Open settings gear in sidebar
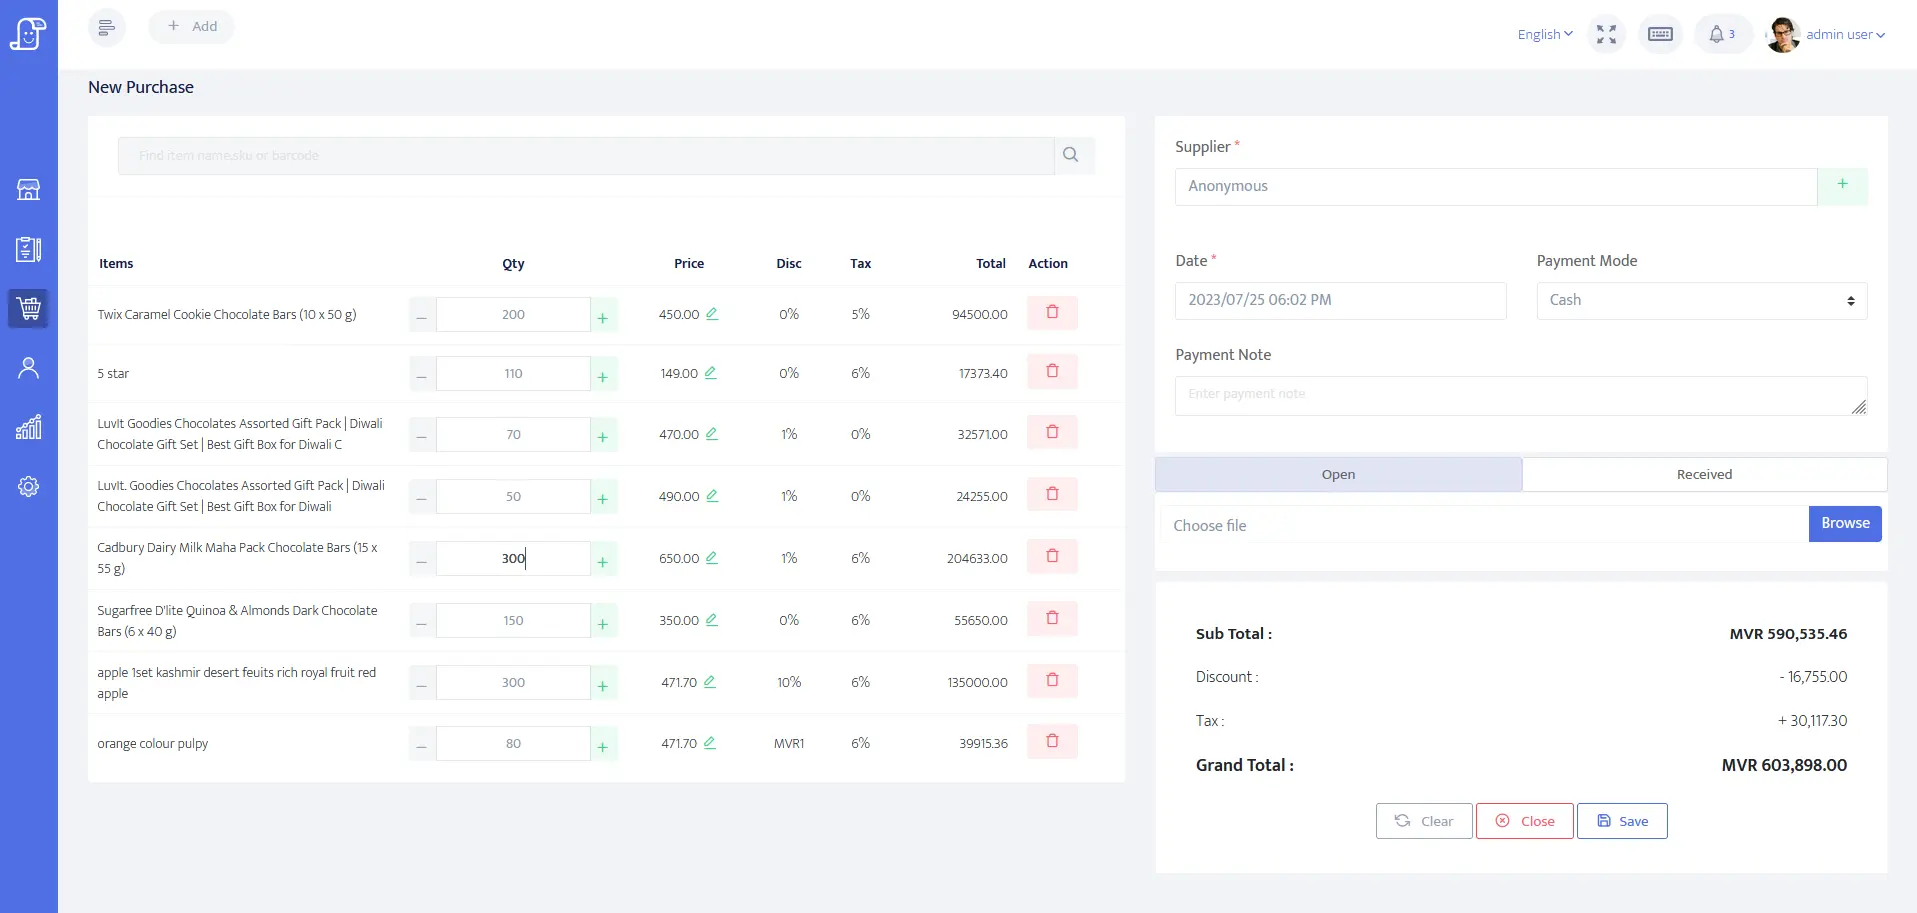 click(28, 487)
